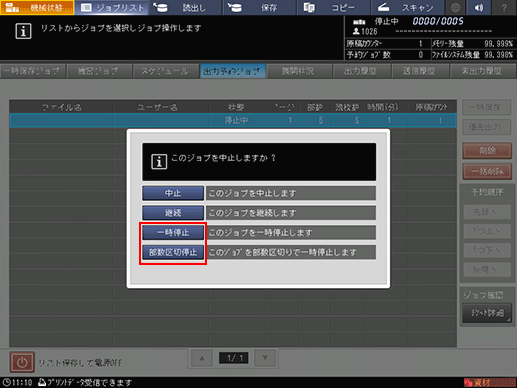Click the globe icon in top bar

[x=455, y=7]
